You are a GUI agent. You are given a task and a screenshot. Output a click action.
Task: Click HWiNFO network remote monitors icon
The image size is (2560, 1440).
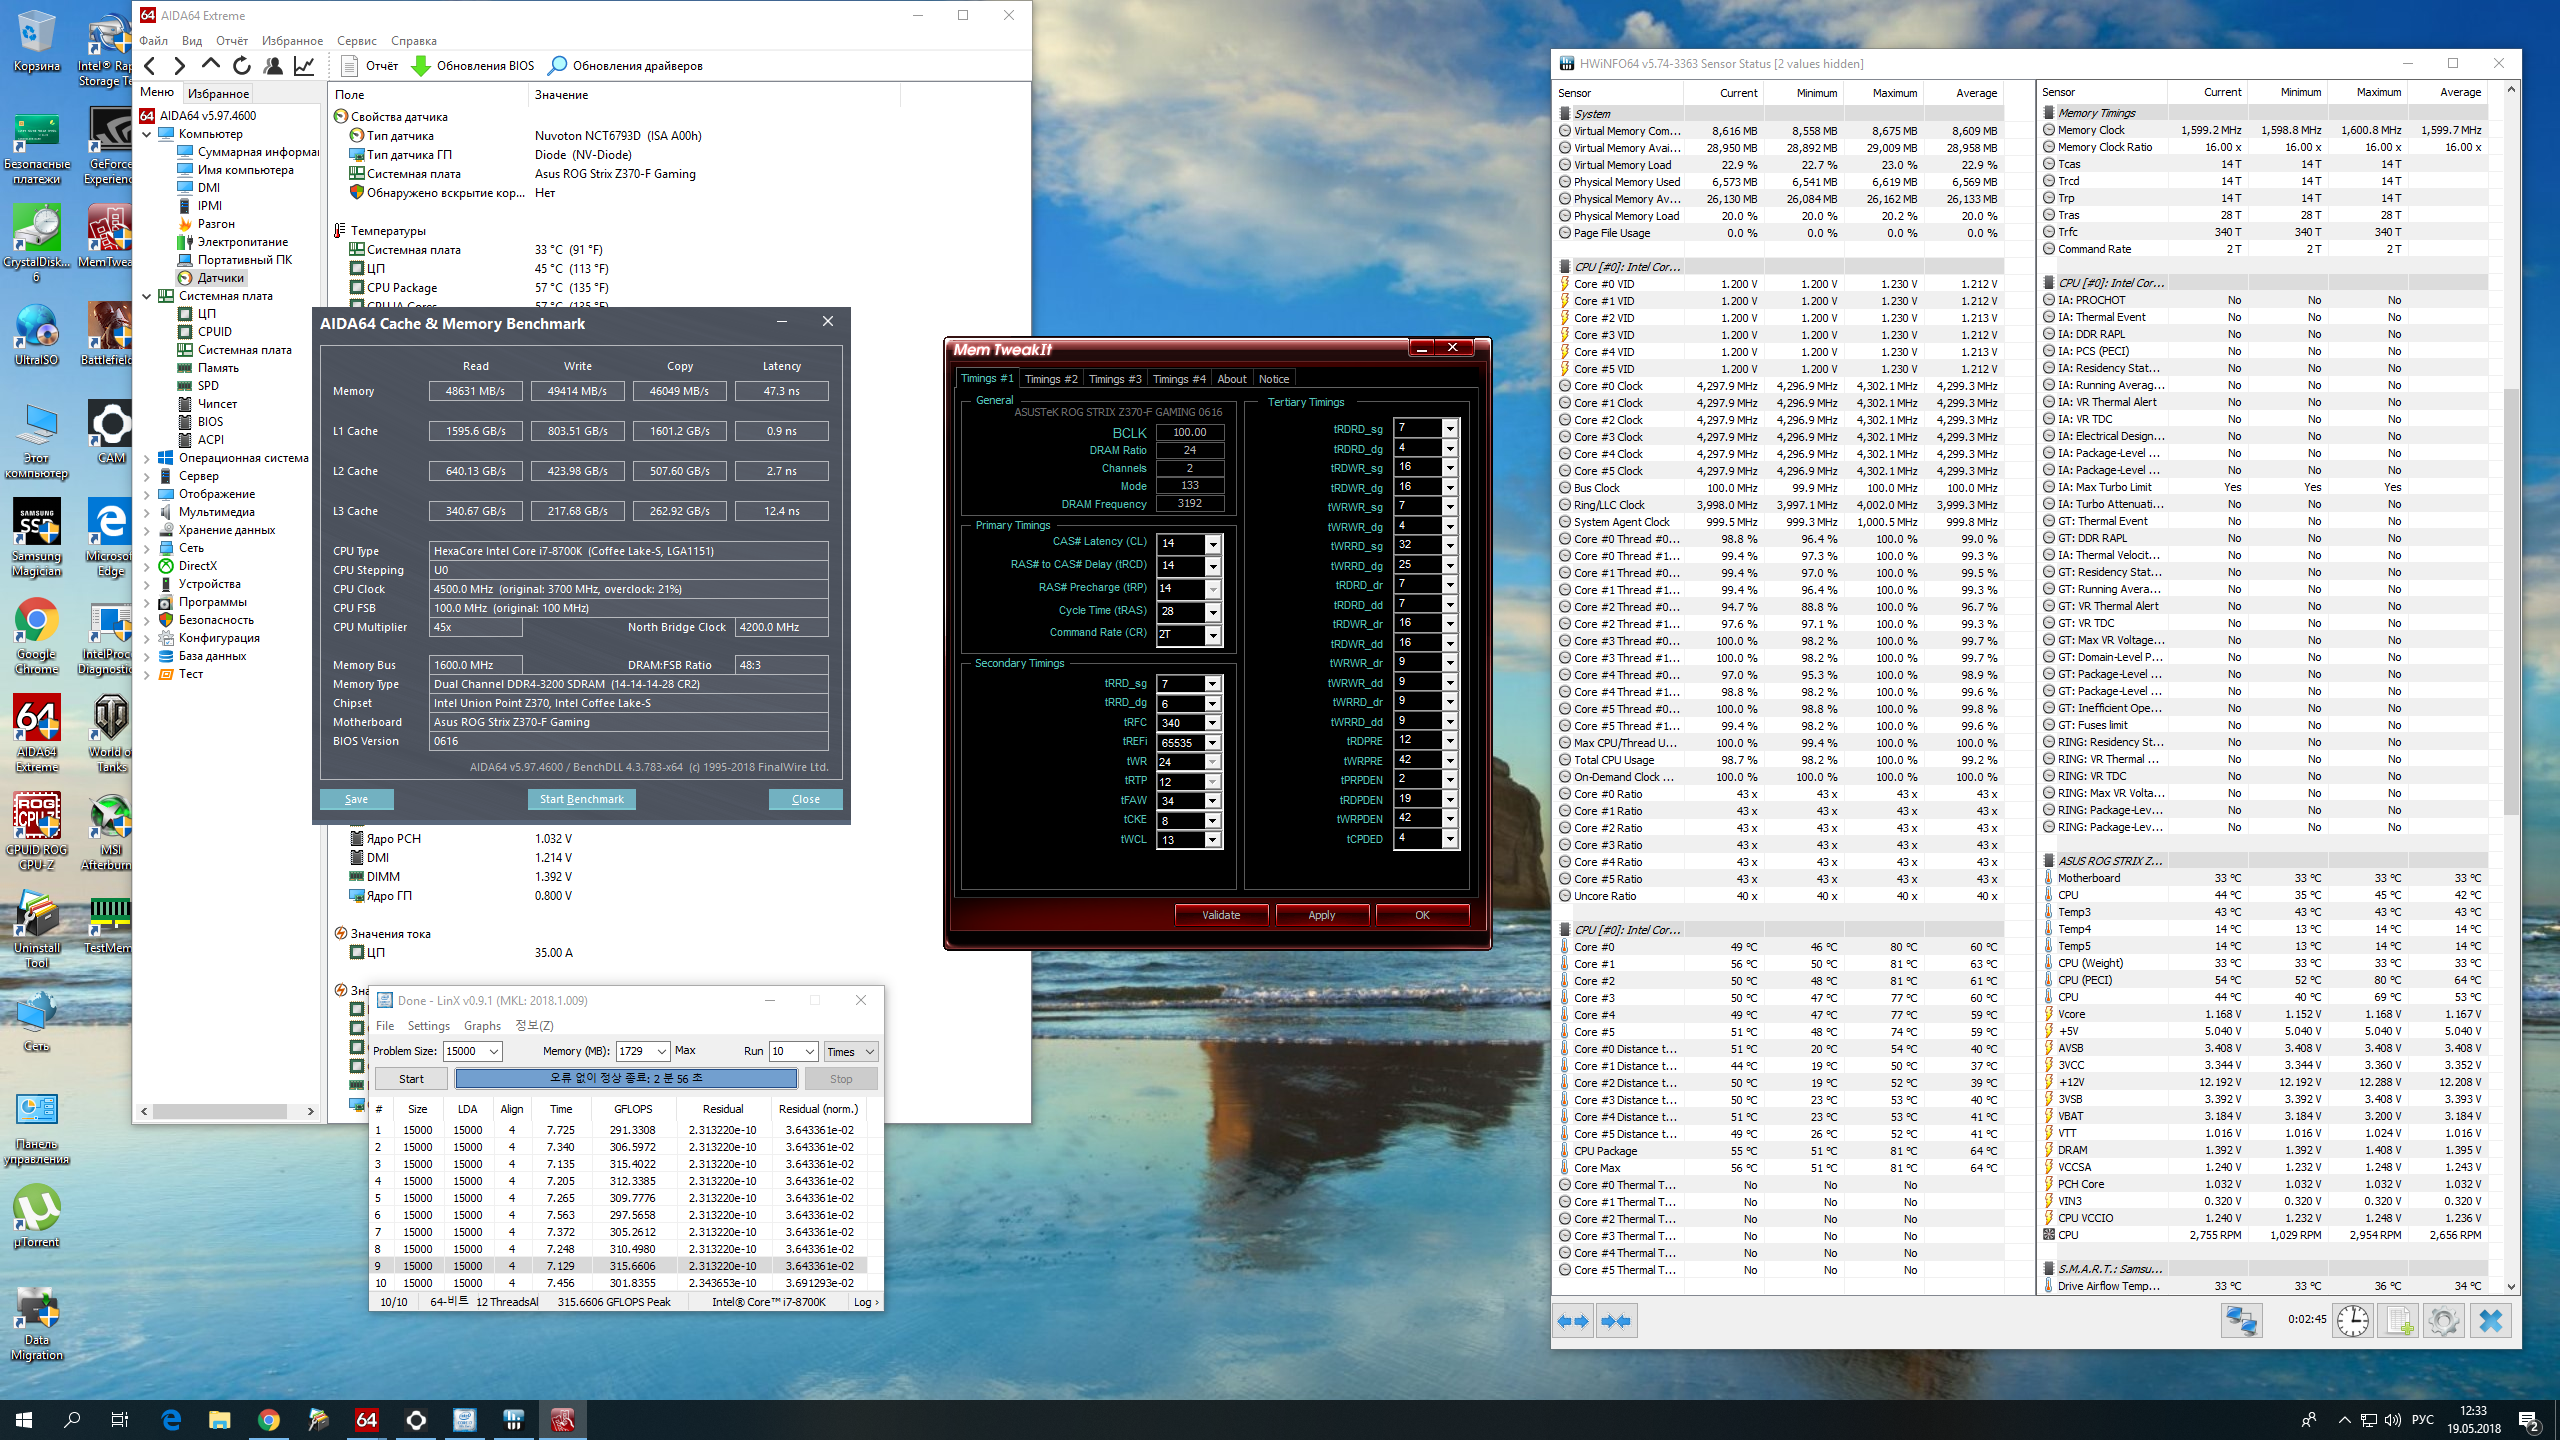coord(2240,1321)
